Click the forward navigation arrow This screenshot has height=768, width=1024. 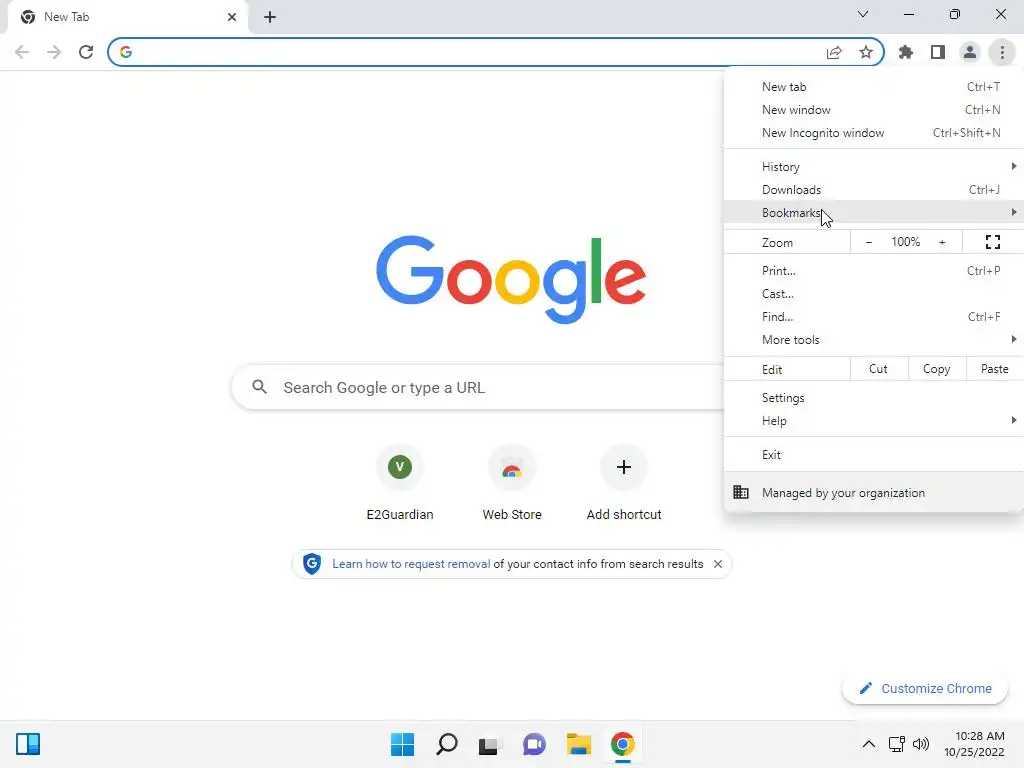tap(54, 52)
